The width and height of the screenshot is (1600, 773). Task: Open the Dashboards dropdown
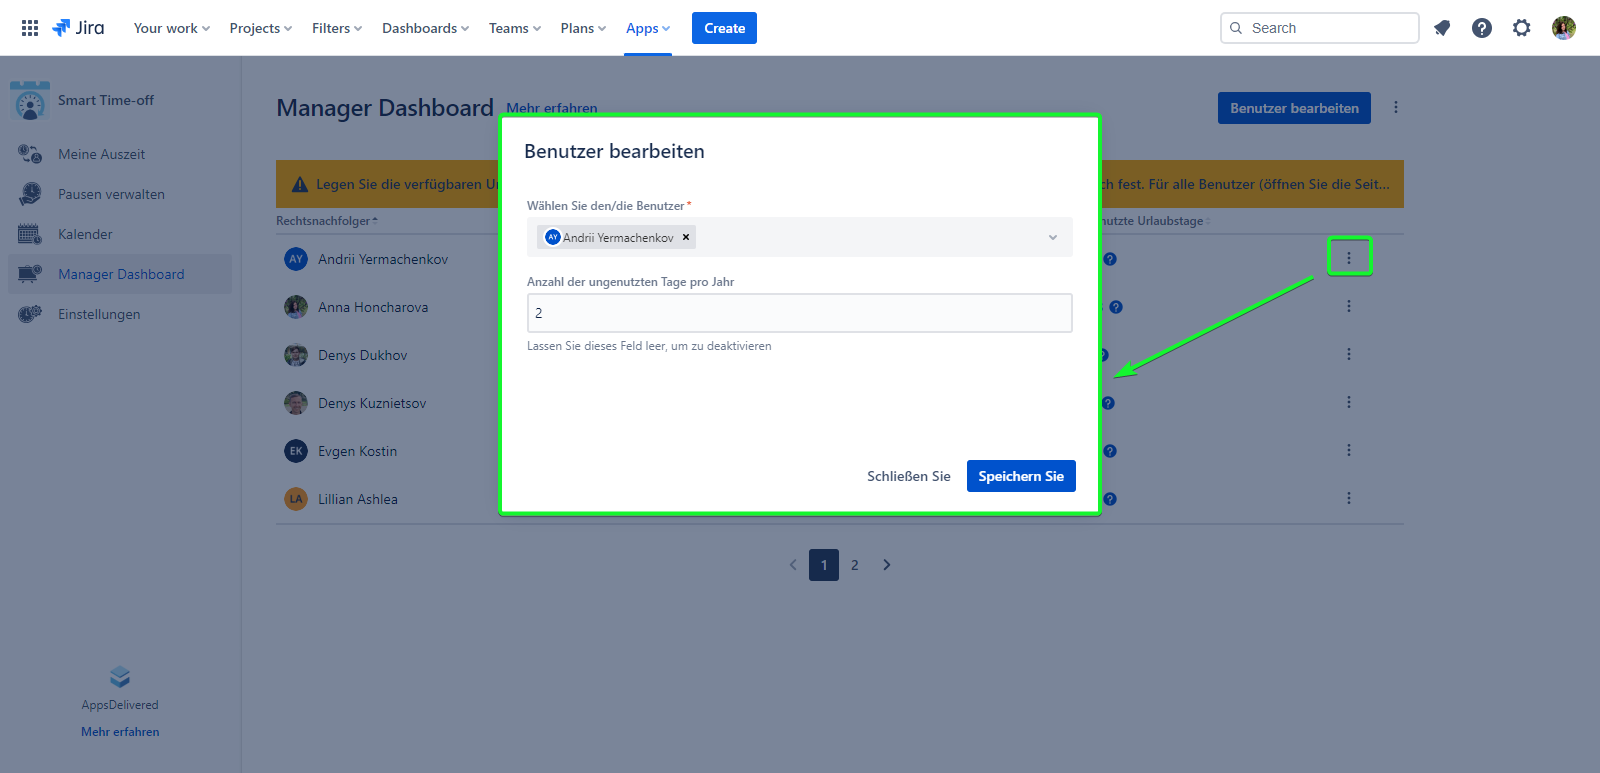pos(425,28)
